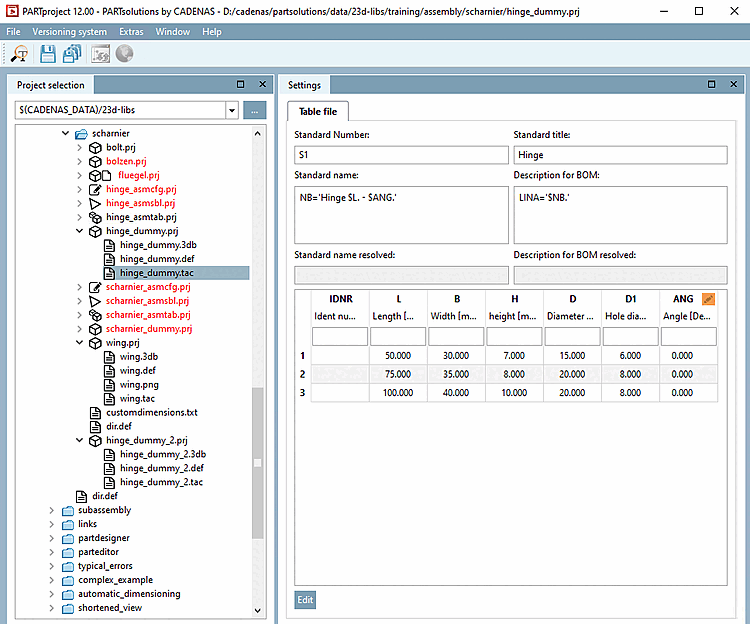Collapse the scharnier folder
This screenshot has width=750, height=624.
(66, 133)
